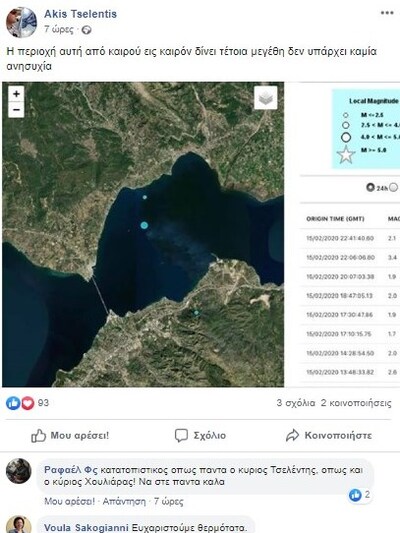Click the thumbs-up Like icon under the post
Screen dimensions: 400x533
tap(38, 435)
